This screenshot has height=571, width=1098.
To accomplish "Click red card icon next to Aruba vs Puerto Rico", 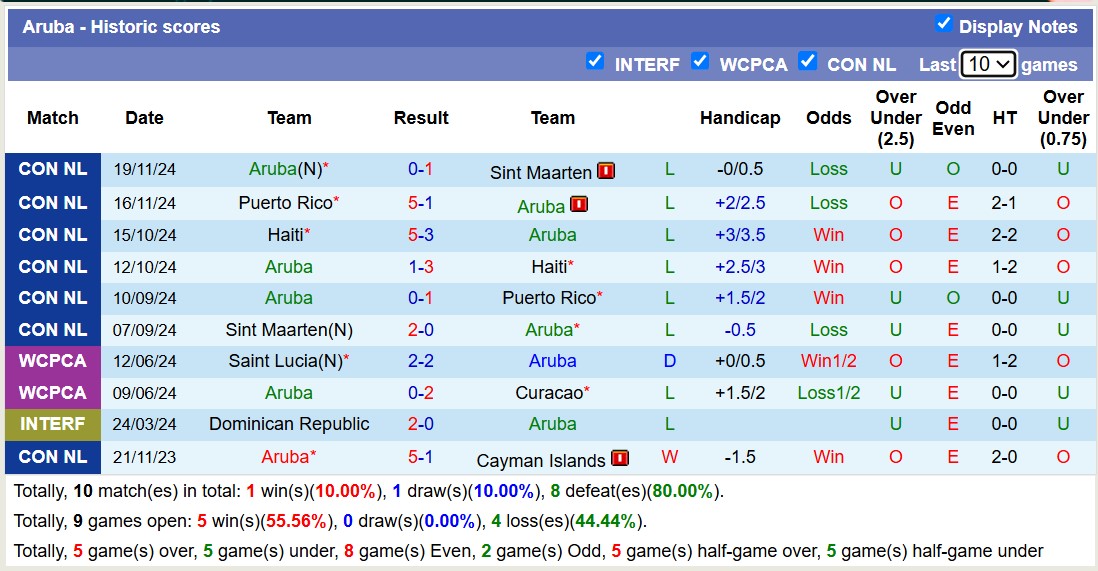I will click(579, 204).
